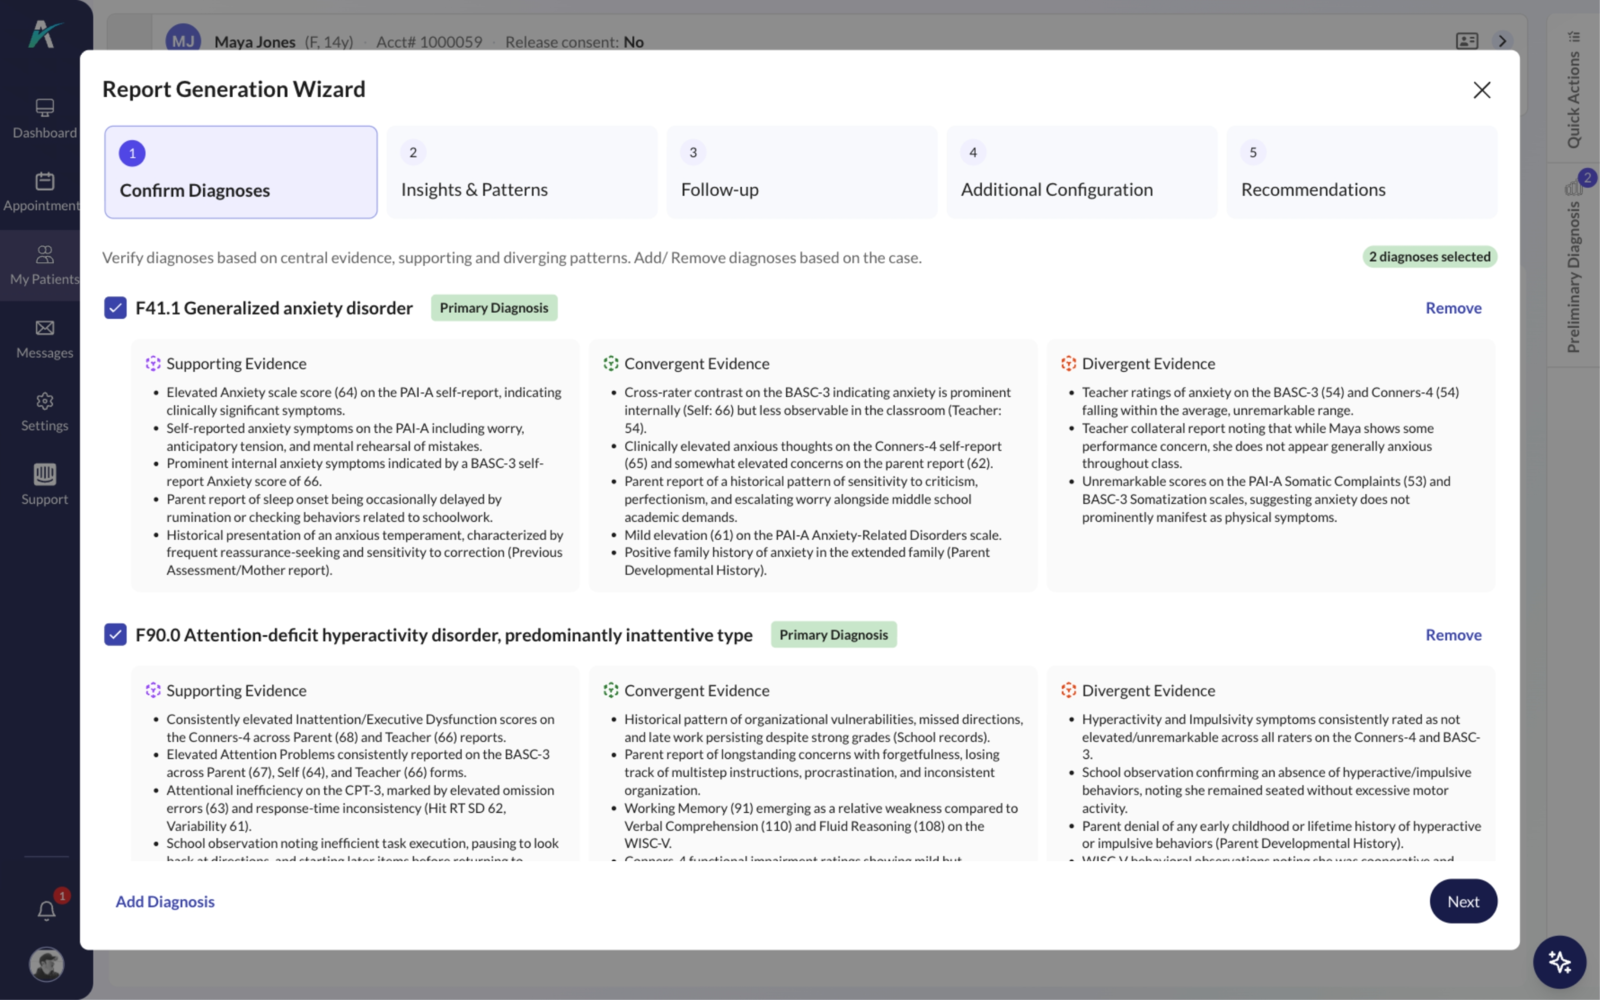
Task: Click Convergent Evidence icon under F41.1
Action: tap(611, 364)
